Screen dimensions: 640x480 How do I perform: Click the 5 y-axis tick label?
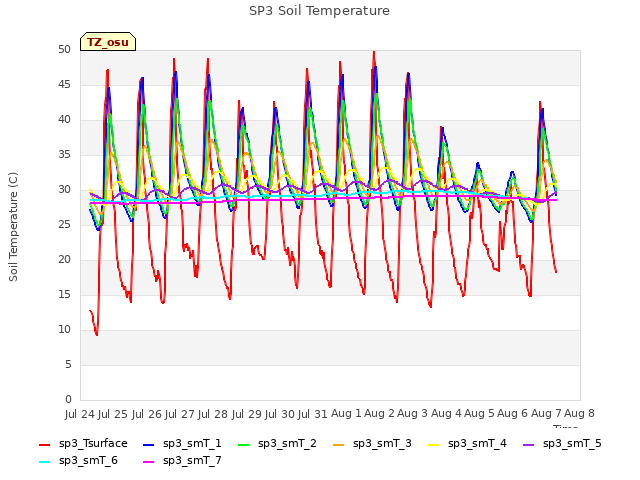(68, 364)
